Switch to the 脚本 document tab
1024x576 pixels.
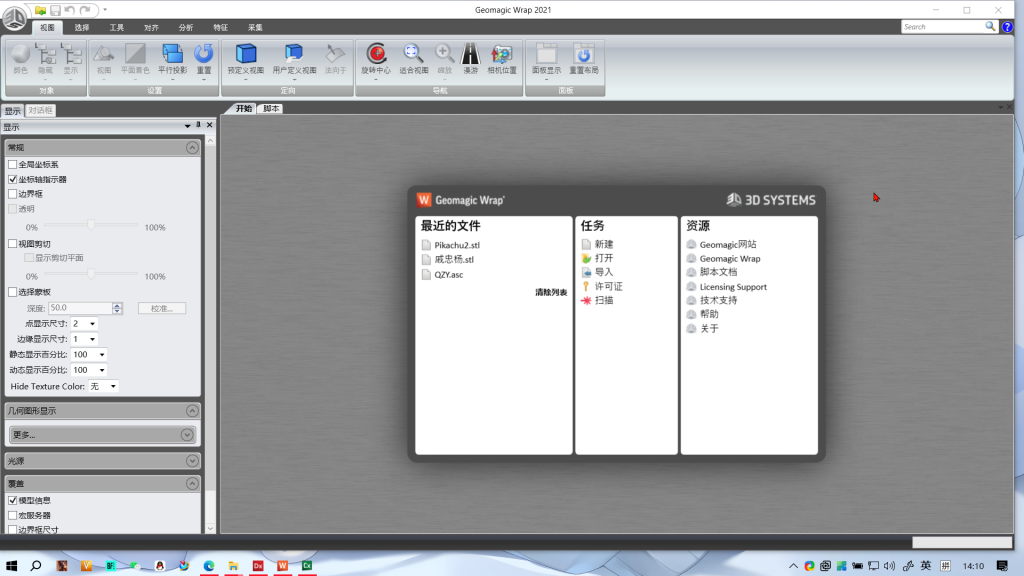pyautogui.click(x=271, y=108)
